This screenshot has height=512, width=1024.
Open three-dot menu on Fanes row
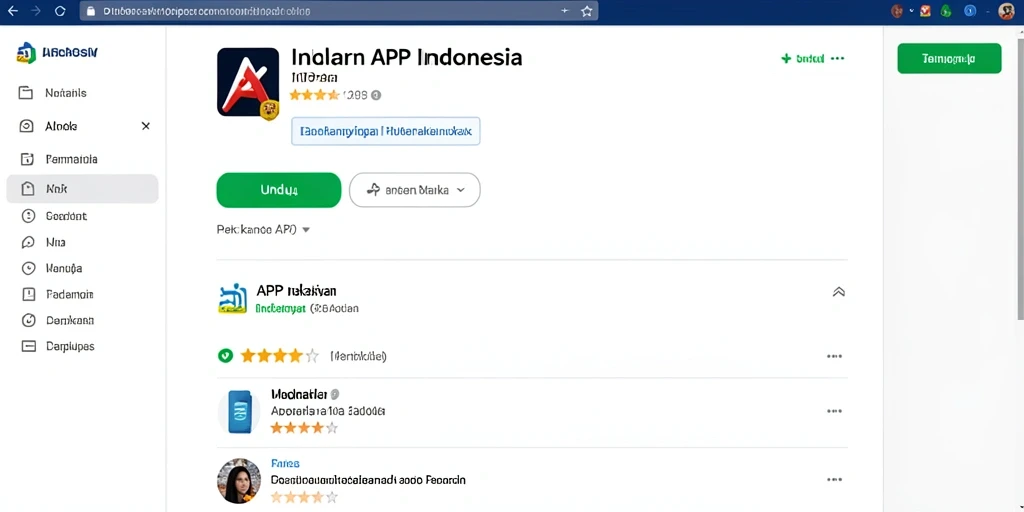pyautogui.click(x=835, y=480)
